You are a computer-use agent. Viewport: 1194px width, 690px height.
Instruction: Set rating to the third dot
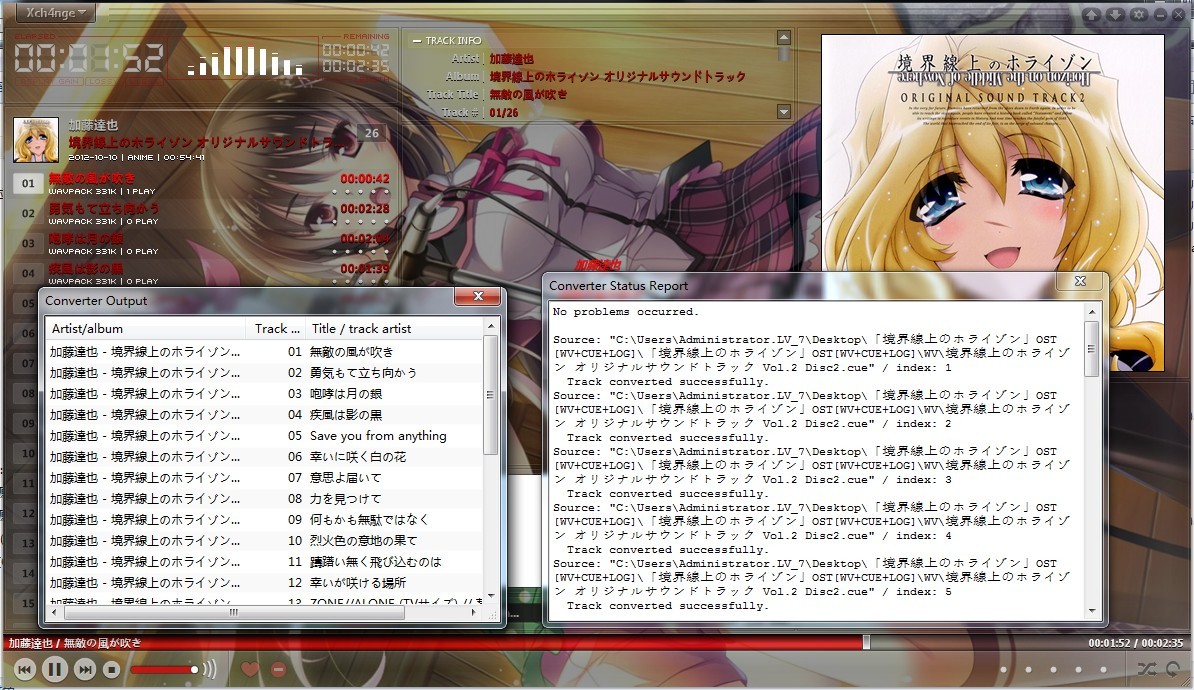[x=1054, y=669]
